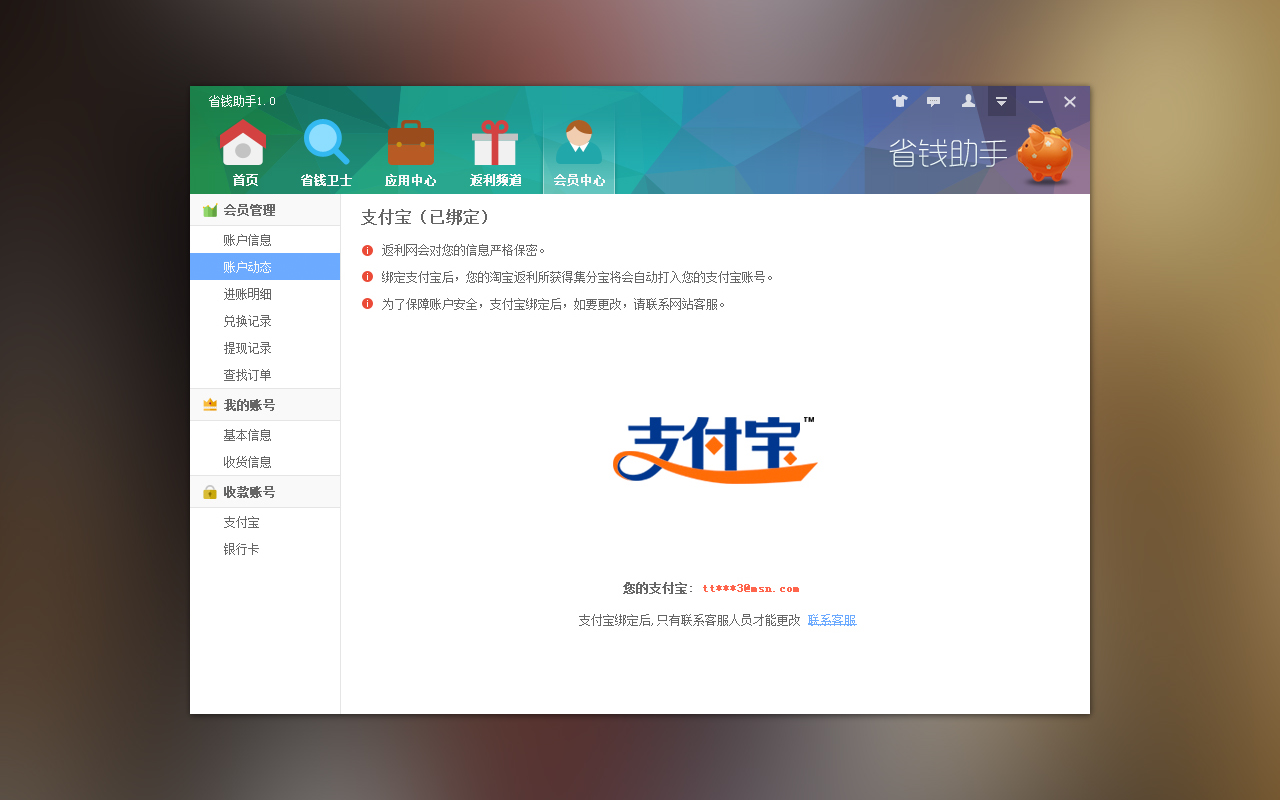Screen dimensions: 1280x800
Task: Click the orange piggy bank logo
Action: tap(1045, 155)
